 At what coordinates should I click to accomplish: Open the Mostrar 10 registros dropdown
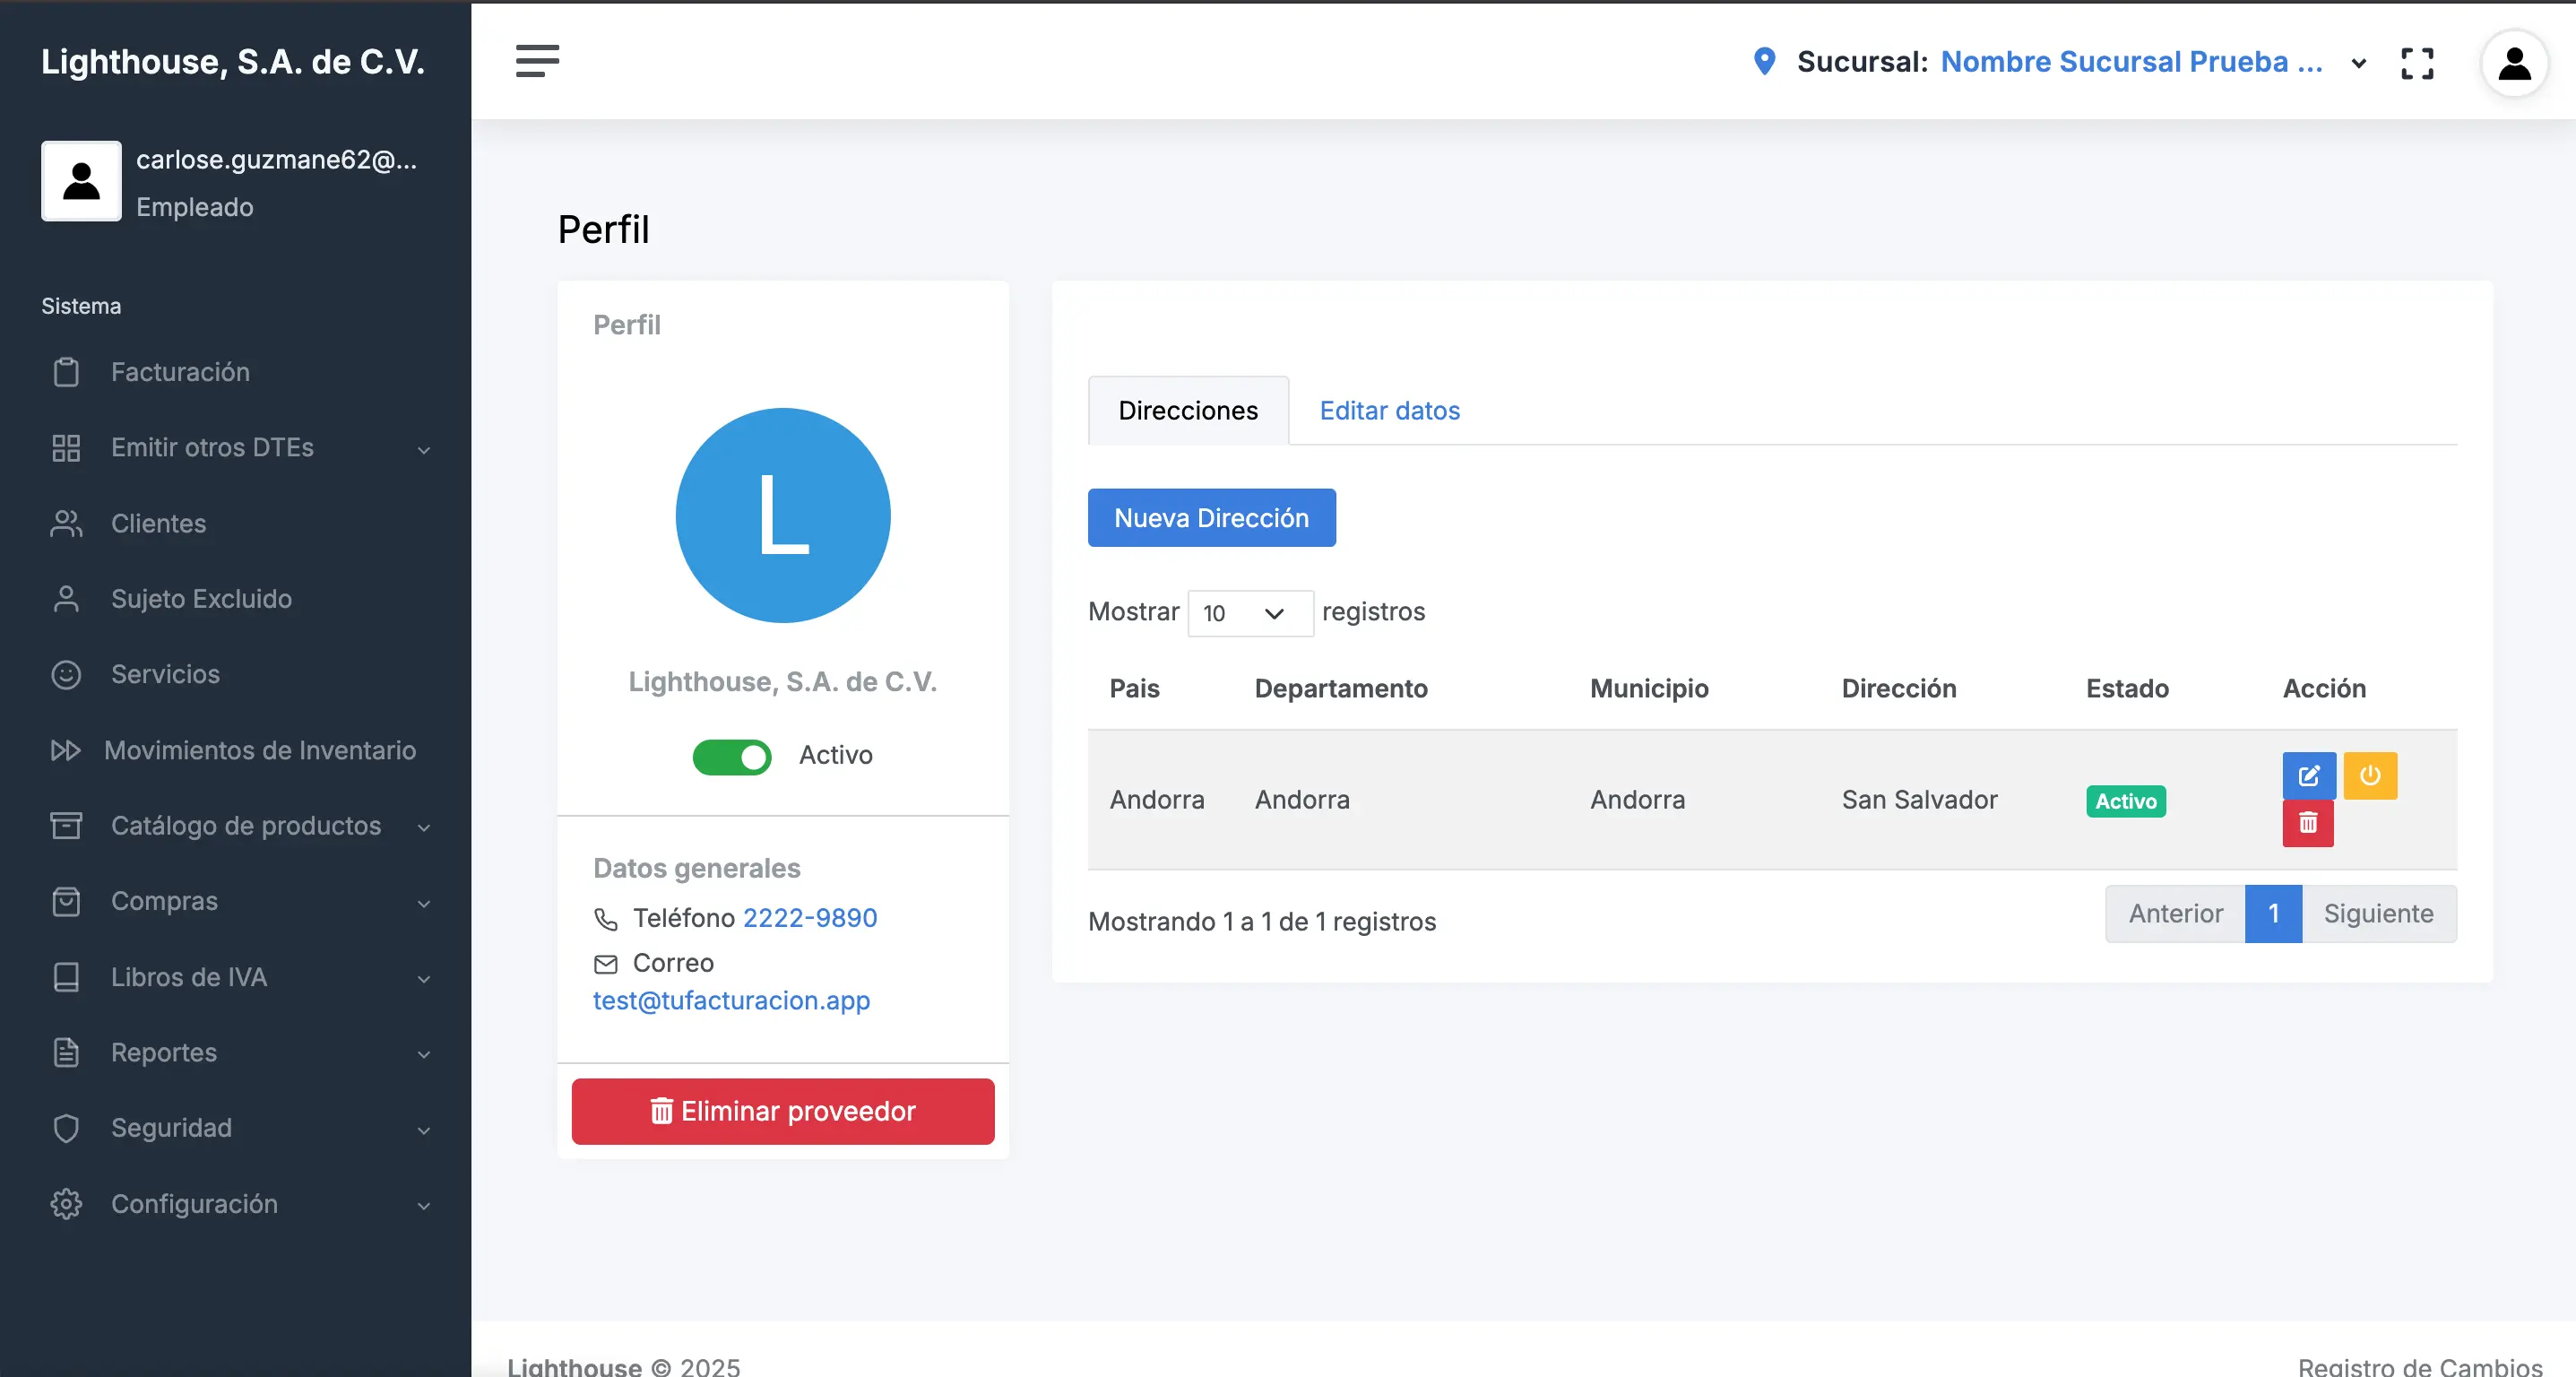(1250, 613)
